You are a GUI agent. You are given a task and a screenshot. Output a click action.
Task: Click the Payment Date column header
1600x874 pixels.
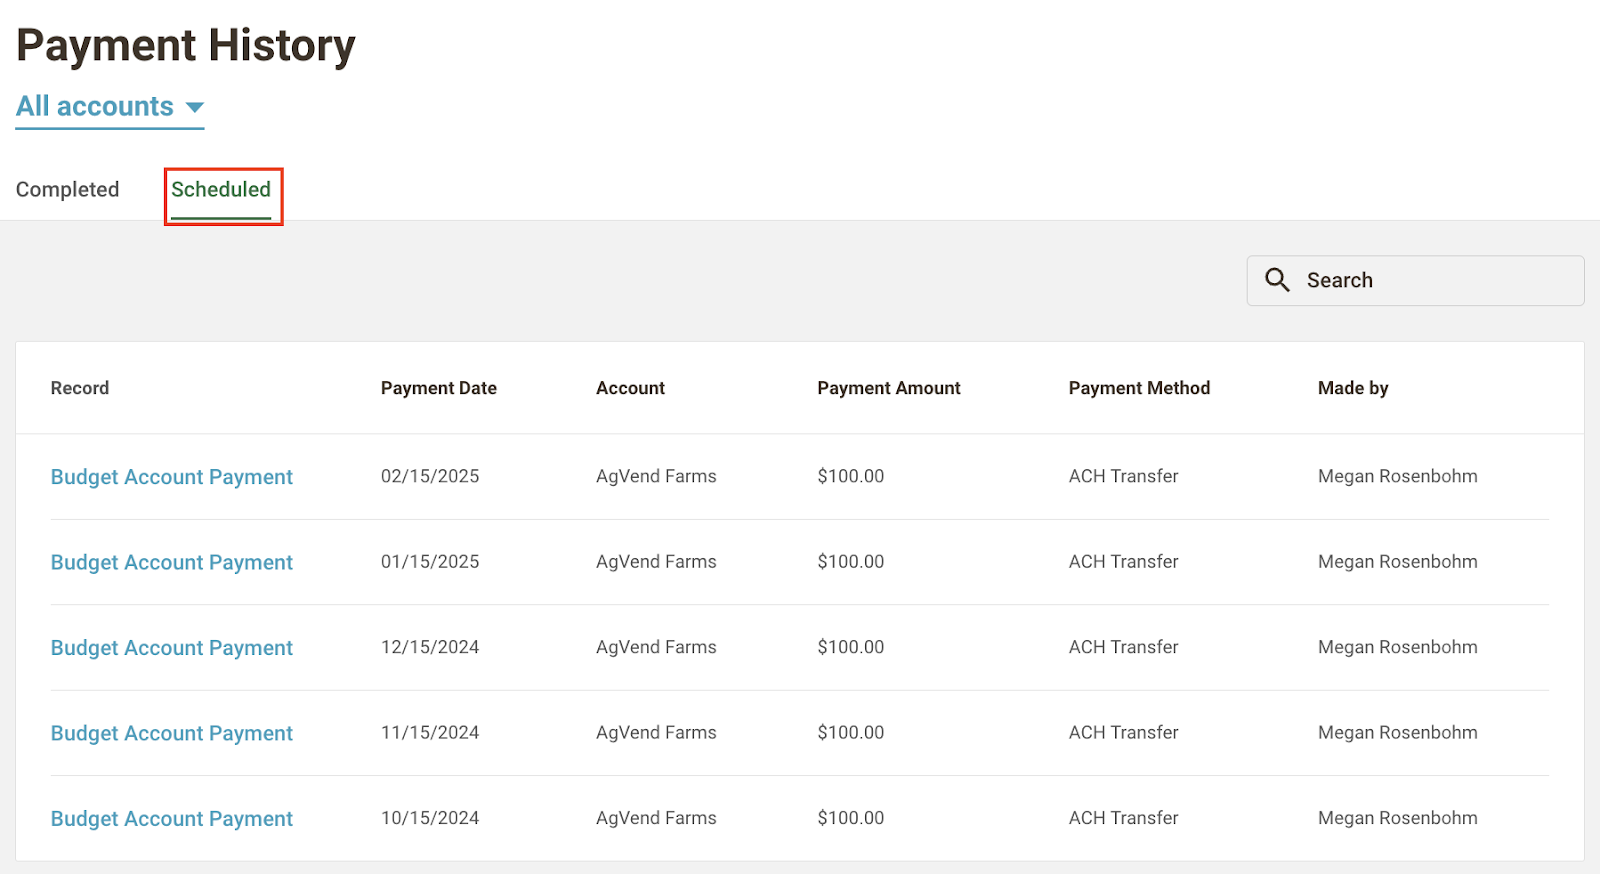point(439,388)
